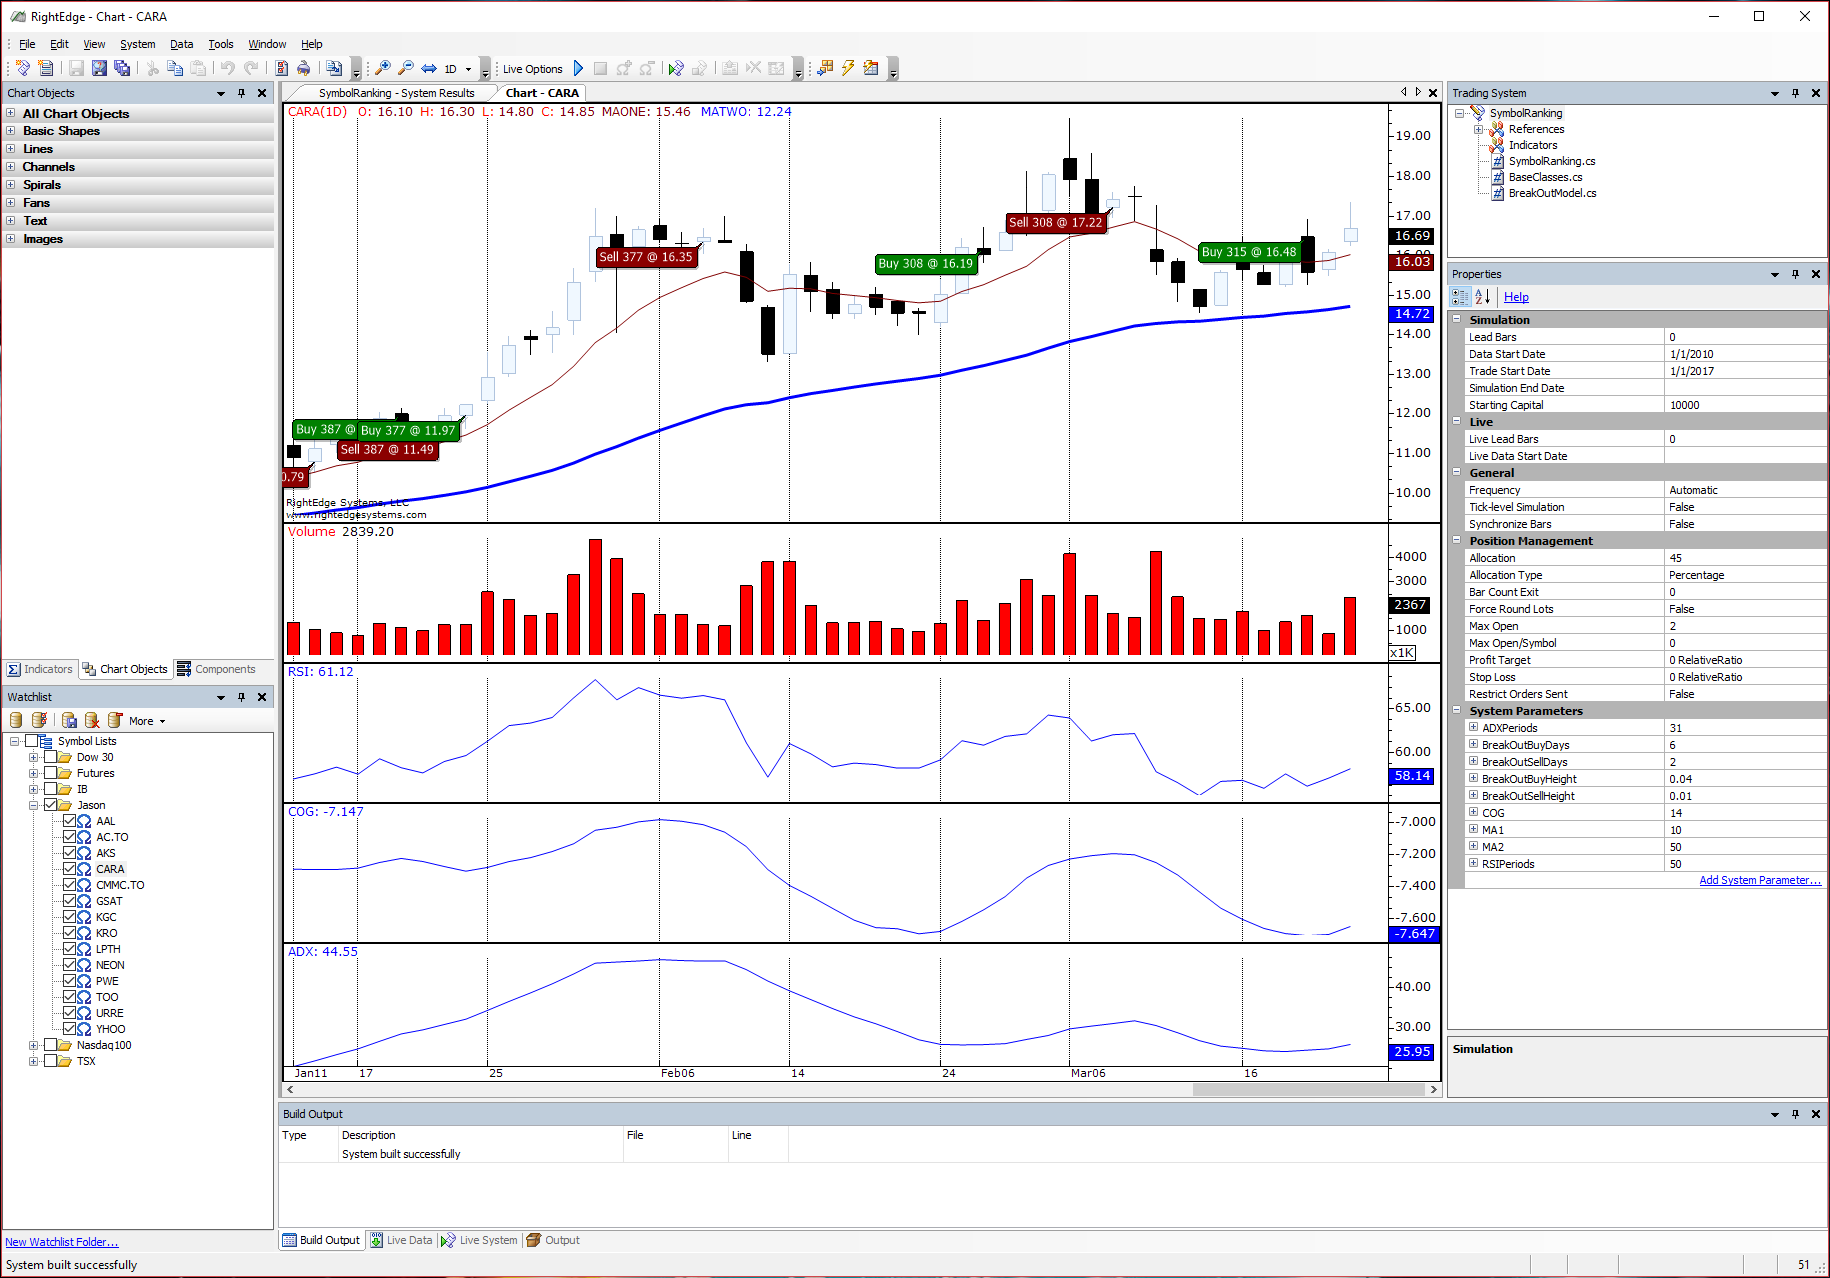Viewport: 1830px width, 1278px height.
Task: Switch to the Output tab at bottom
Action: pos(553,1240)
